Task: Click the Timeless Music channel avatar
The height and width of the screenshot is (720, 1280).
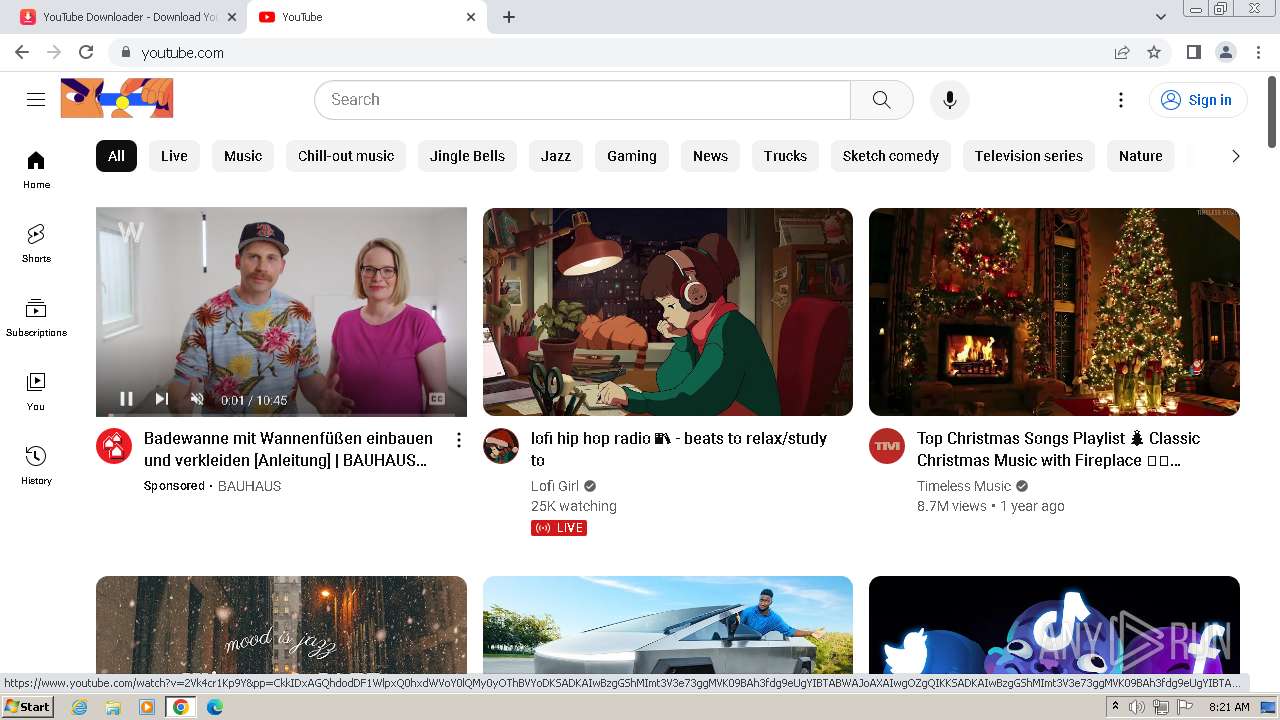Action: (887, 446)
